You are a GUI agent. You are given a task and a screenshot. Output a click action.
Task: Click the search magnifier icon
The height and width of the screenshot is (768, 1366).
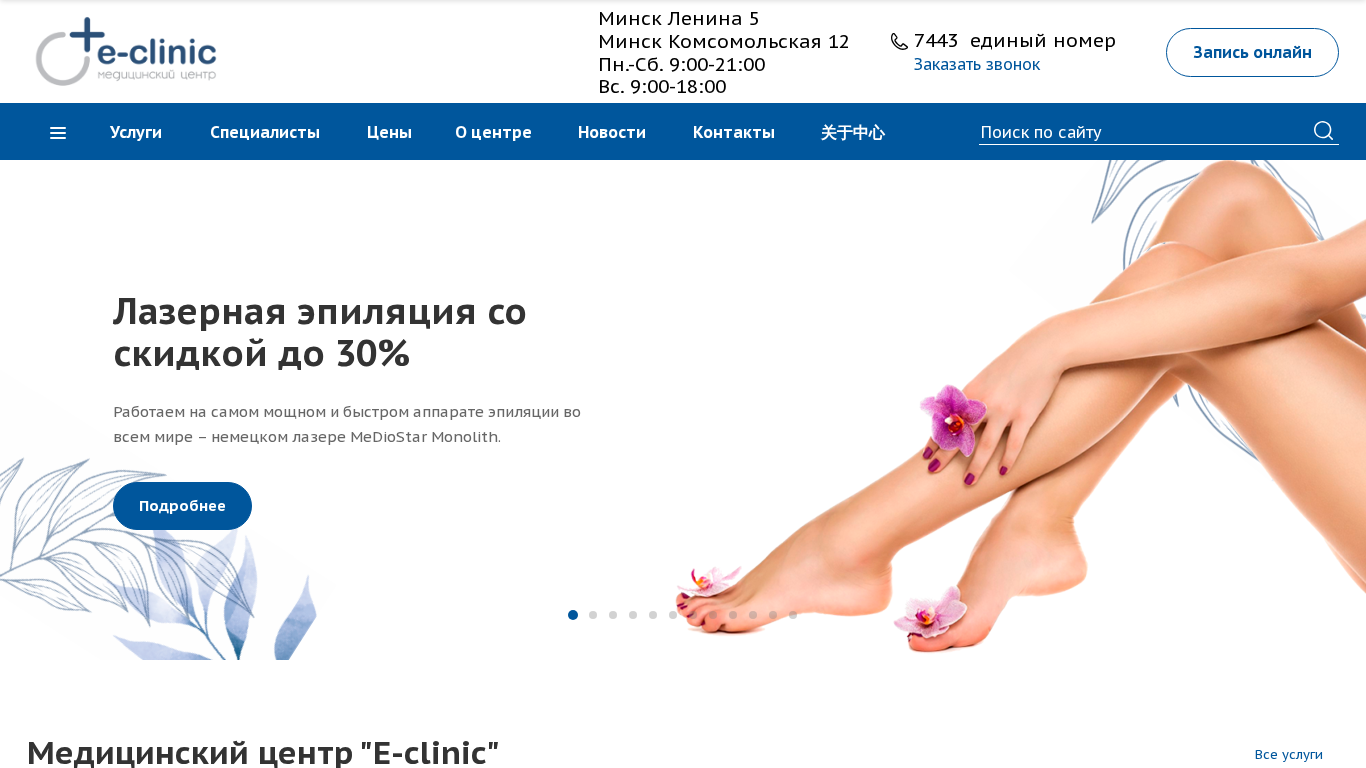coord(1324,131)
